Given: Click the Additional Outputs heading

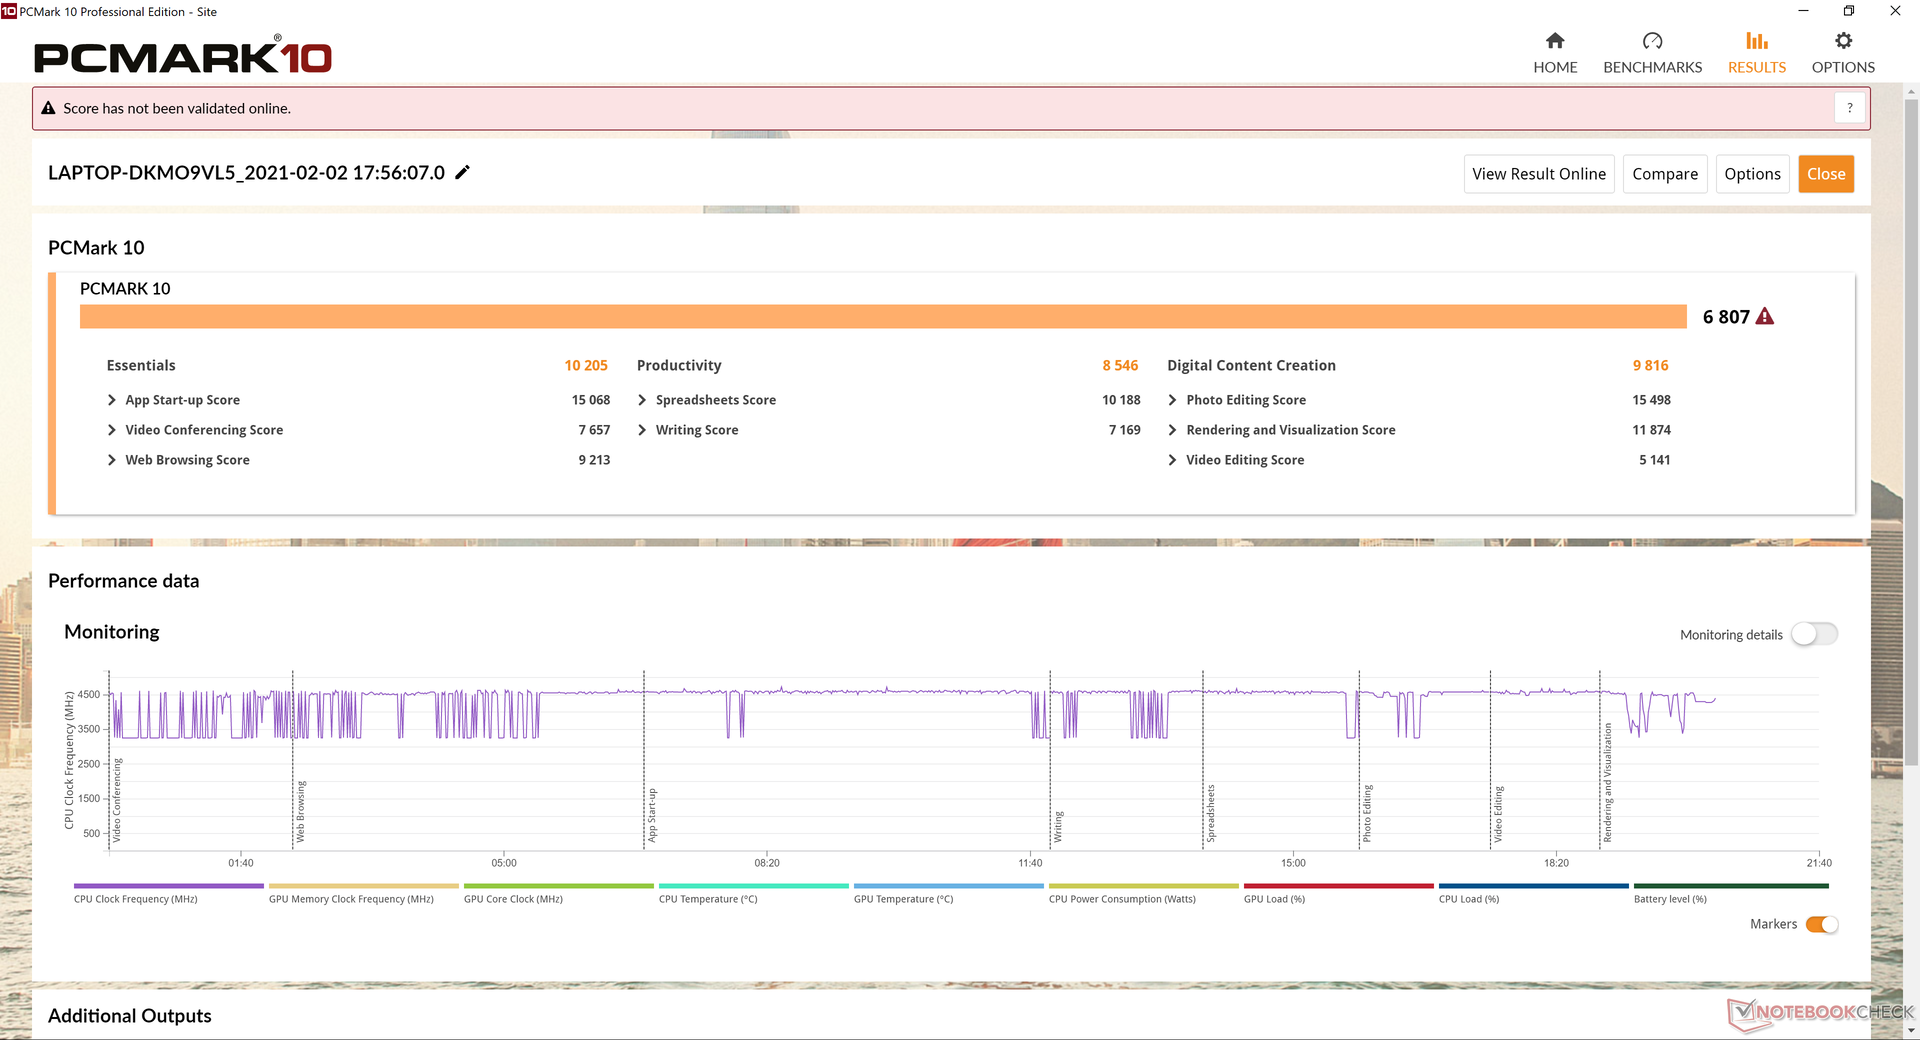Looking at the screenshot, I should pos(130,1016).
